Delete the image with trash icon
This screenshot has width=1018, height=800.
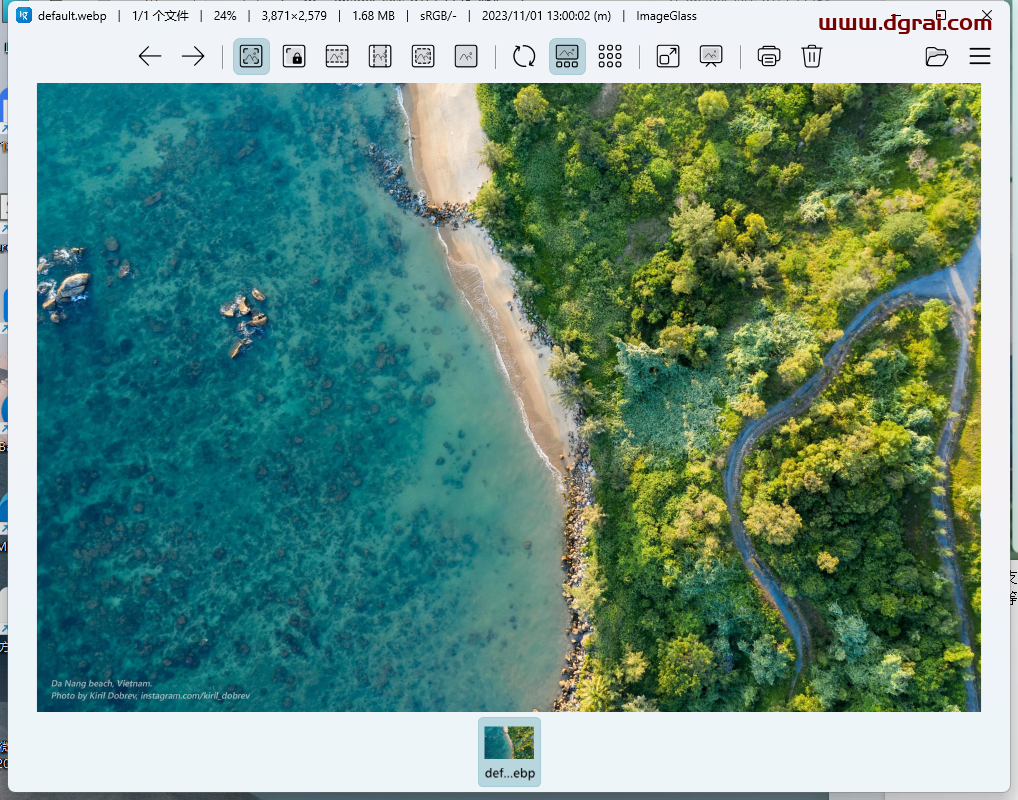pyautogui.click(x=812, y=56)
